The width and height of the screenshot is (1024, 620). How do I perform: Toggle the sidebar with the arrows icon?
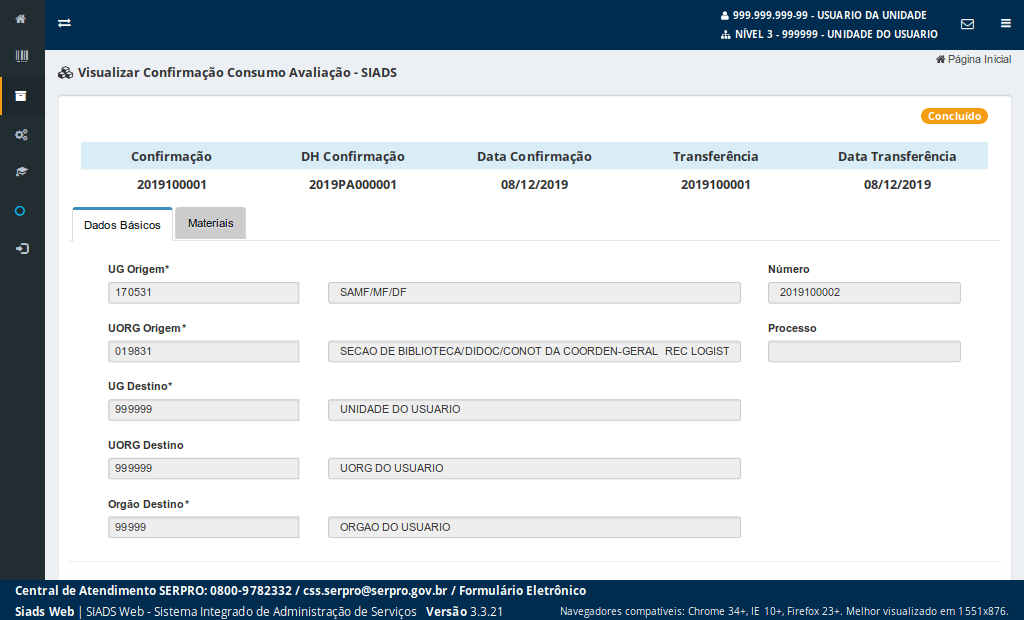pos(64,23)
